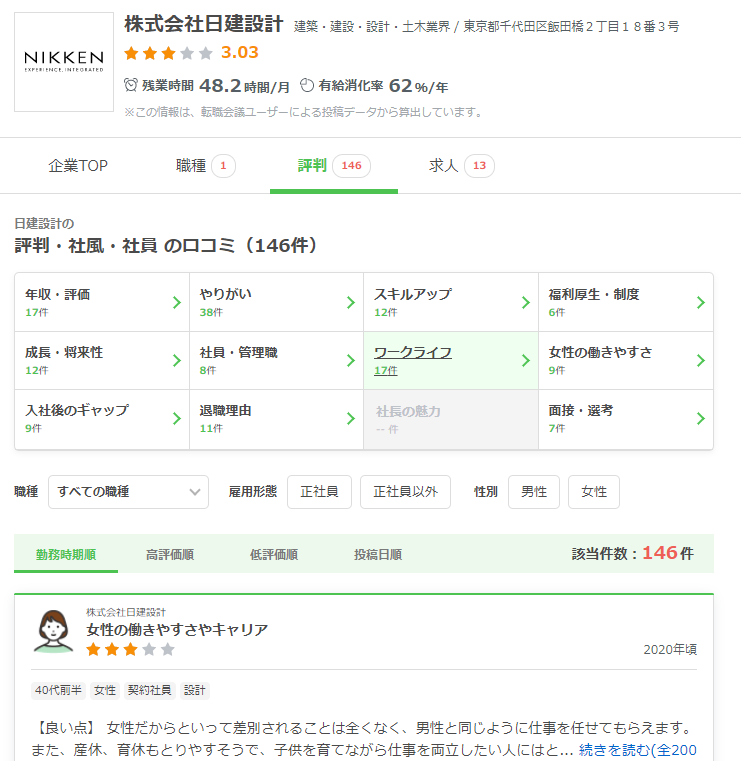Screen dimensions: 741x761
Task: Click the 146 count badge on 評判
Action: tap(351, 166)
